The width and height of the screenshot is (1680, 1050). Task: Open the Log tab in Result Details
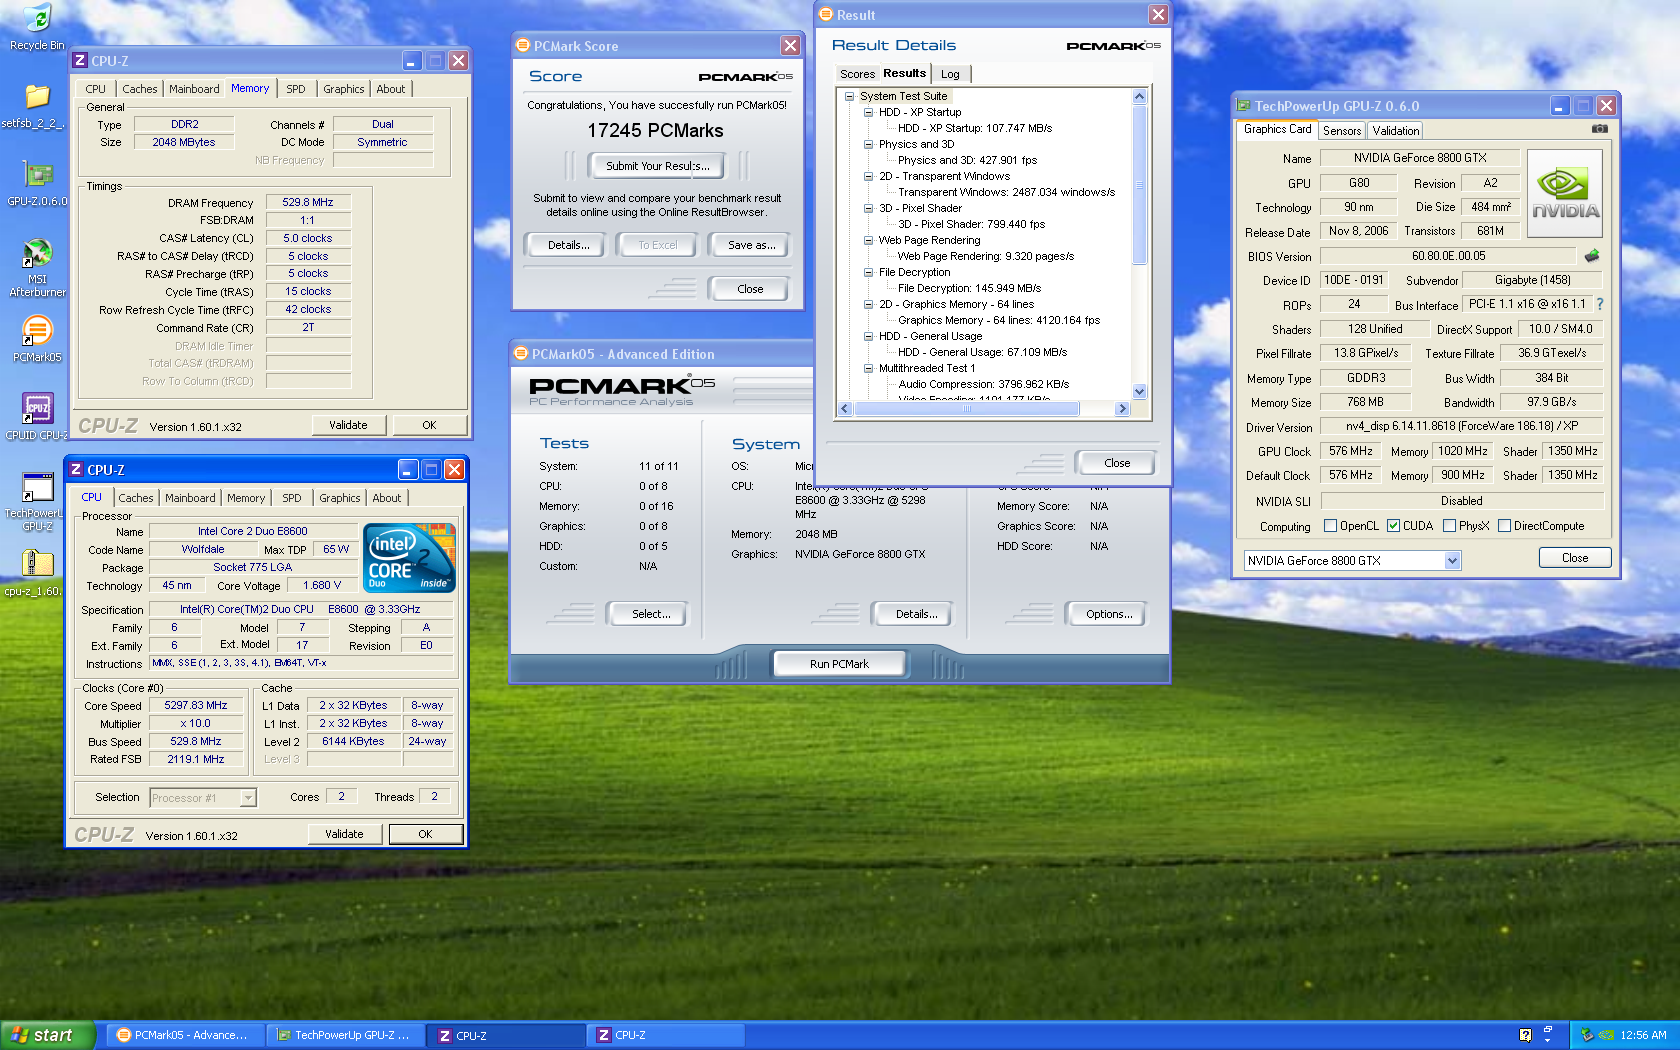pyautogui.click(x=950, y=74)
